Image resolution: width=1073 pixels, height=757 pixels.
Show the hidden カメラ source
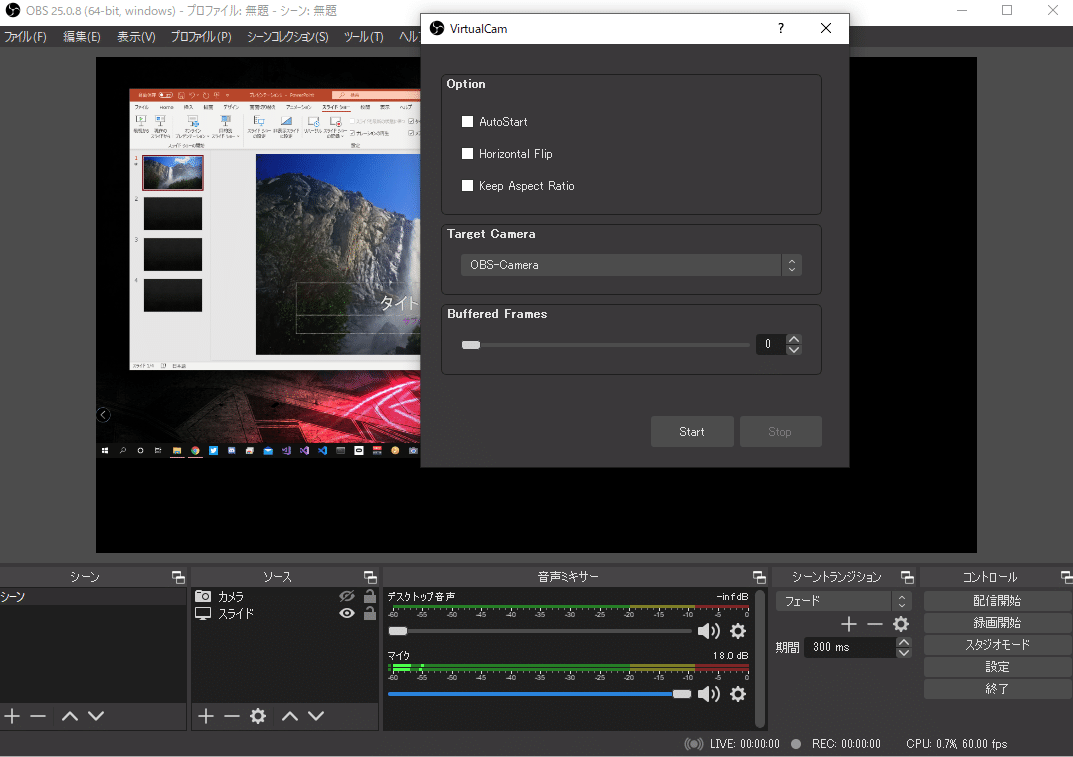(347, 596)
